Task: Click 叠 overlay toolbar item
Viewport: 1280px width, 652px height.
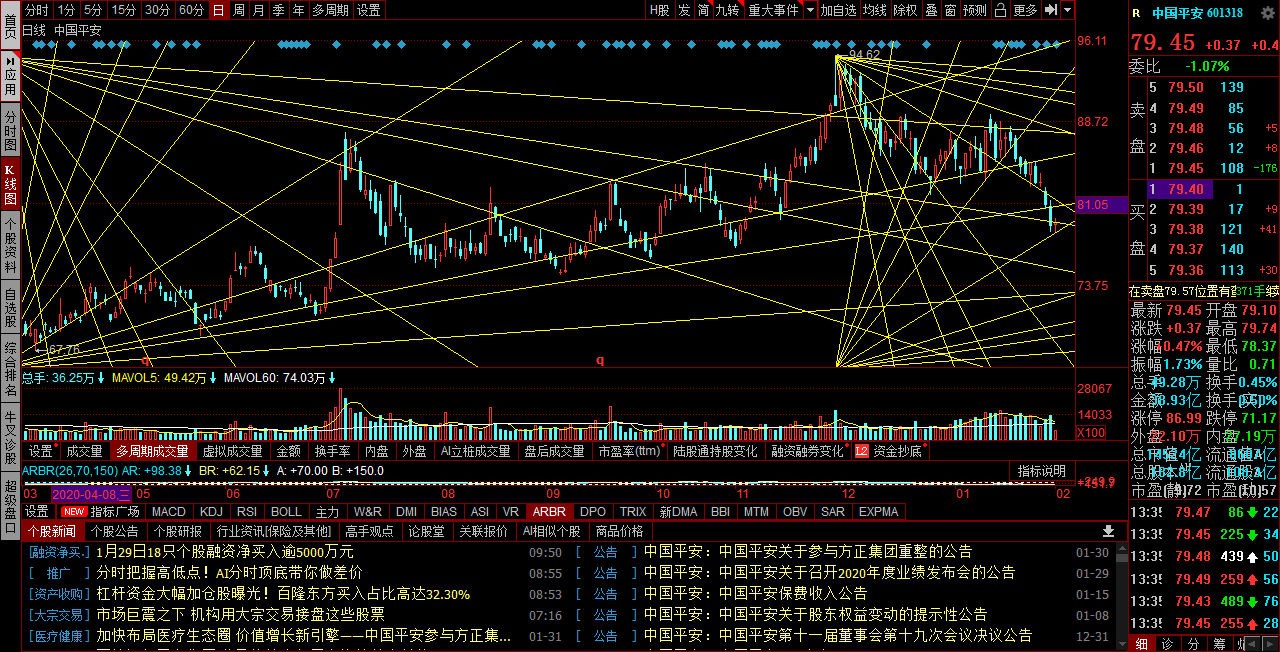Action: [931, 10]
